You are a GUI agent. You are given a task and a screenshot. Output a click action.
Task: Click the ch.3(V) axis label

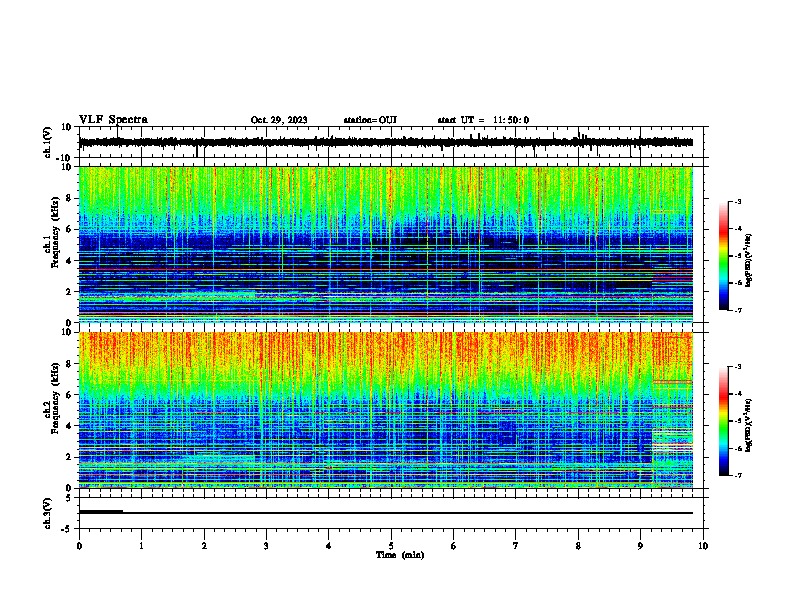(x=47, y=513)
